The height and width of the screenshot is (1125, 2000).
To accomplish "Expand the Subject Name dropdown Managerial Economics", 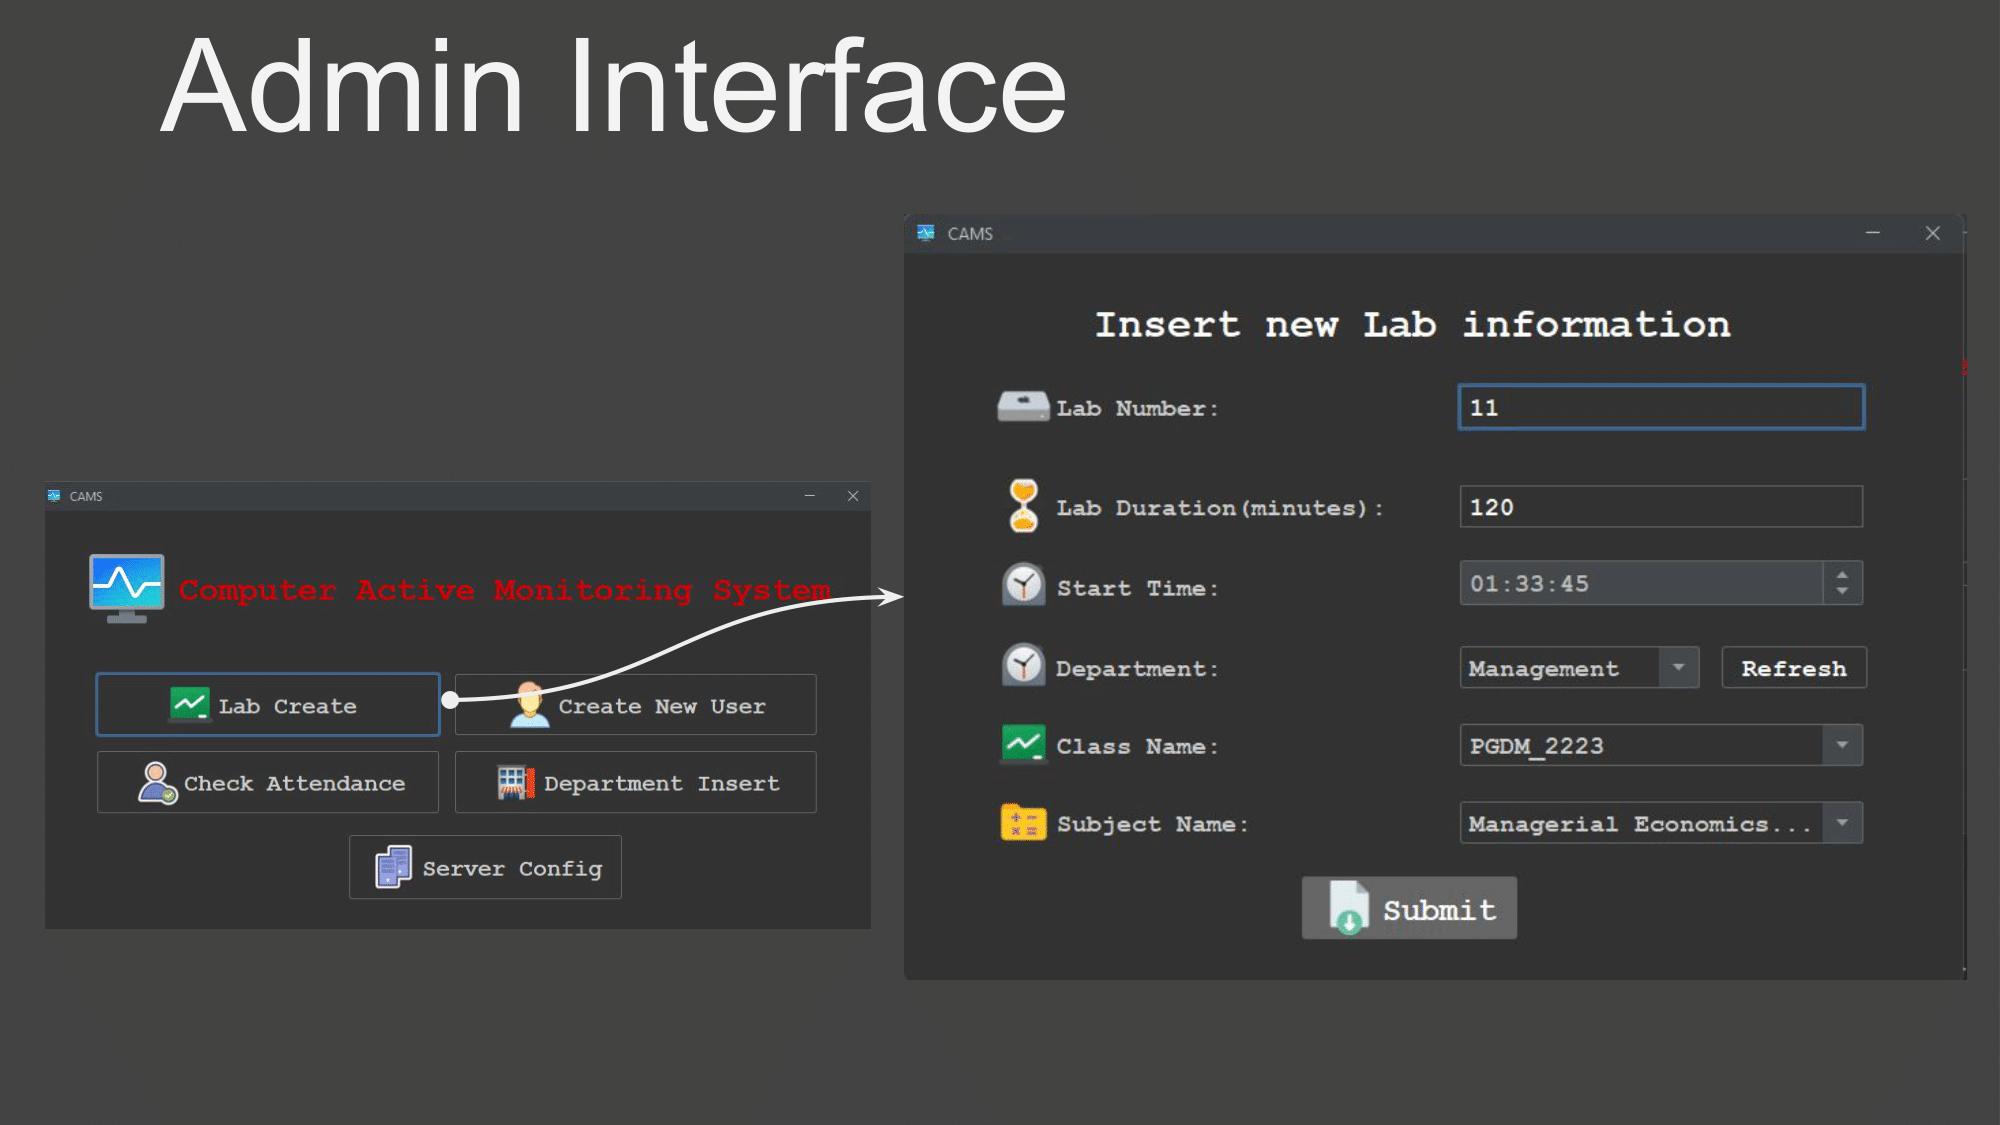I will pyautogui.click(x=1841, y=823).
